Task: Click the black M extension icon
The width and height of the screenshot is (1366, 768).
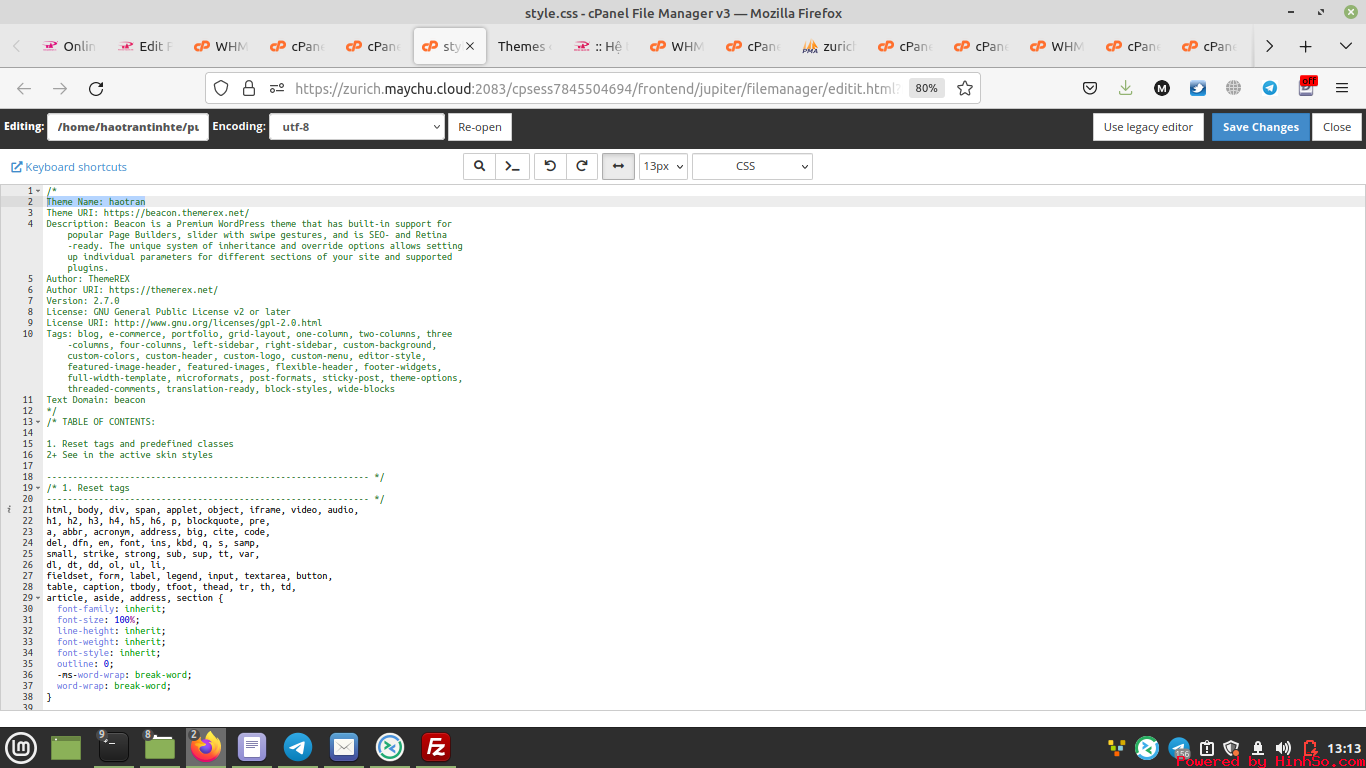Action: [1162, 88]
